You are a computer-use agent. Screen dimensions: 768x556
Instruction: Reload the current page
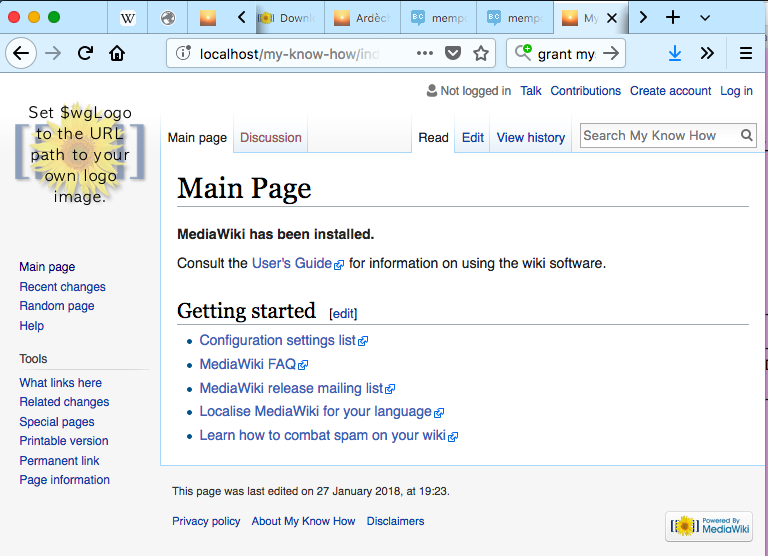[x=85, y=53]
